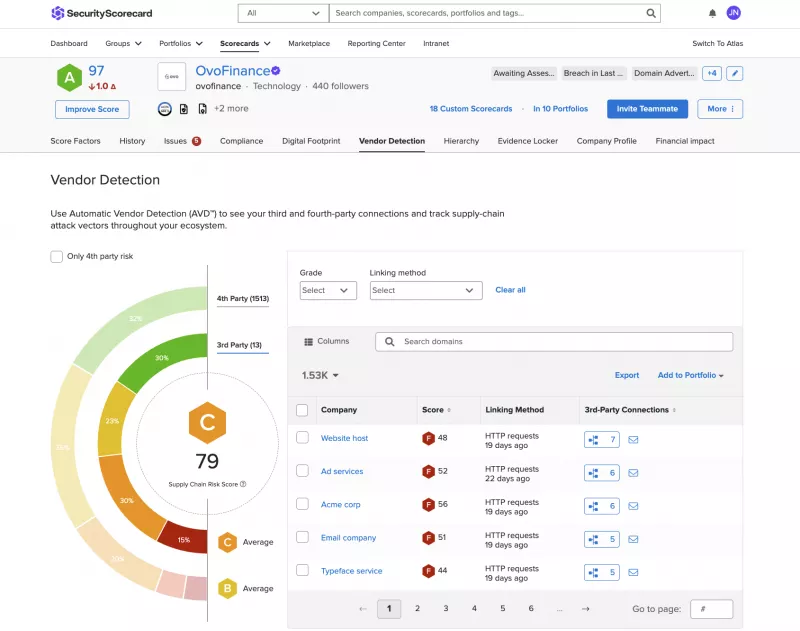Open connections graph for Website host

[602, 440]
